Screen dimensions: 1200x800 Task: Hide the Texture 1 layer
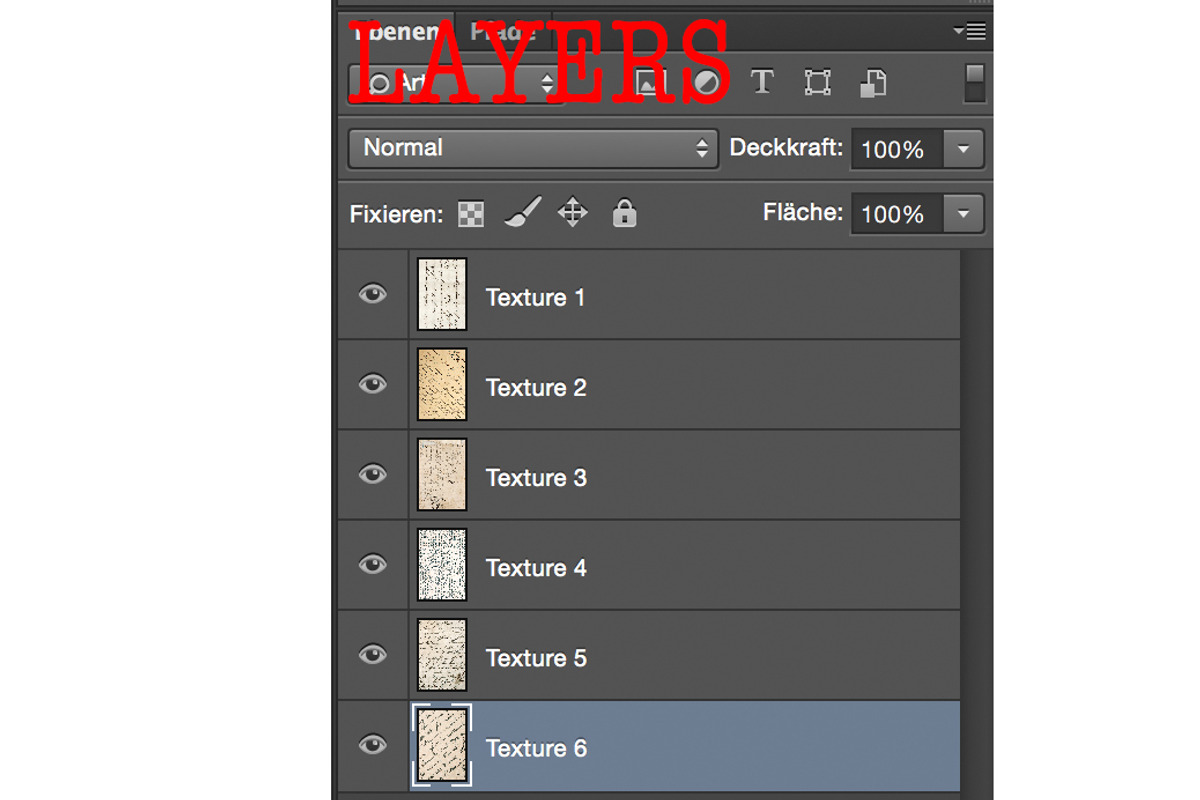tap(373, 294)
